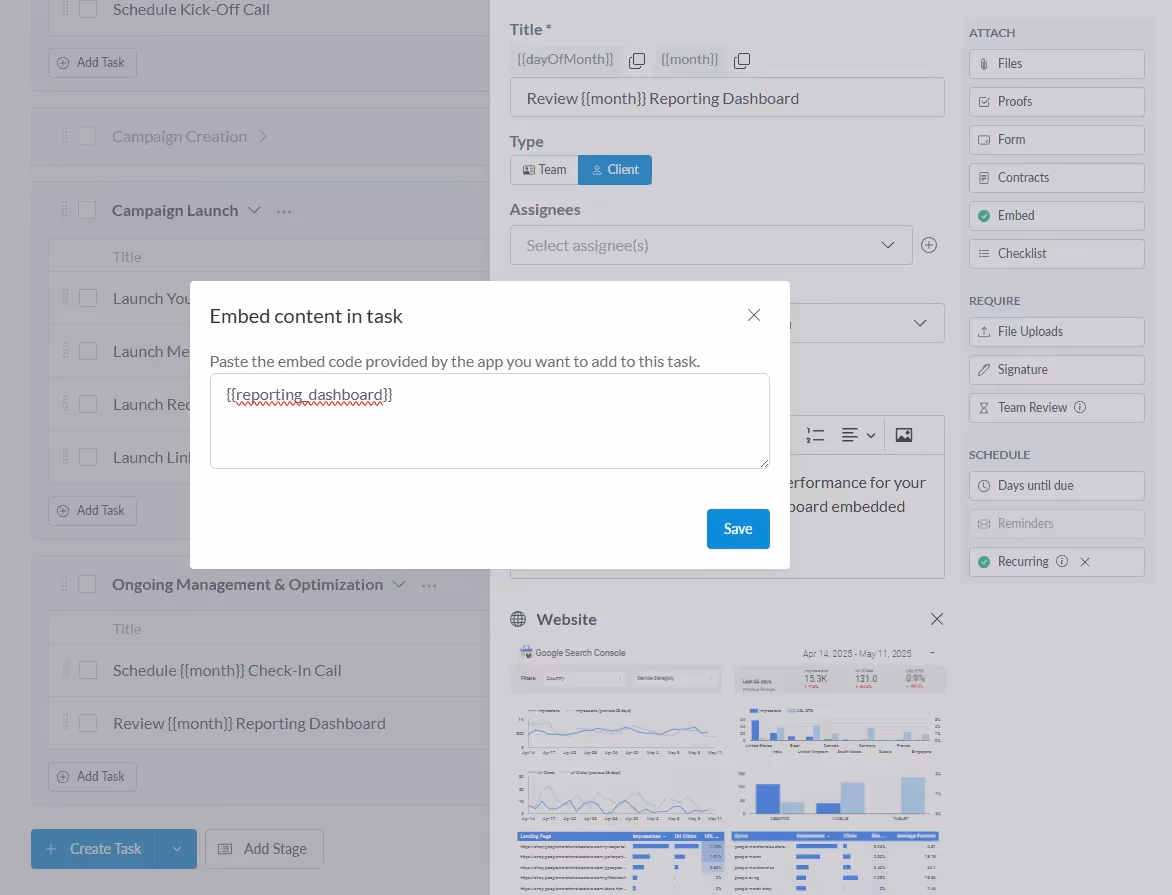Remove the Recurring schedule setting
1172x895 pixels.
(1085, 562)
